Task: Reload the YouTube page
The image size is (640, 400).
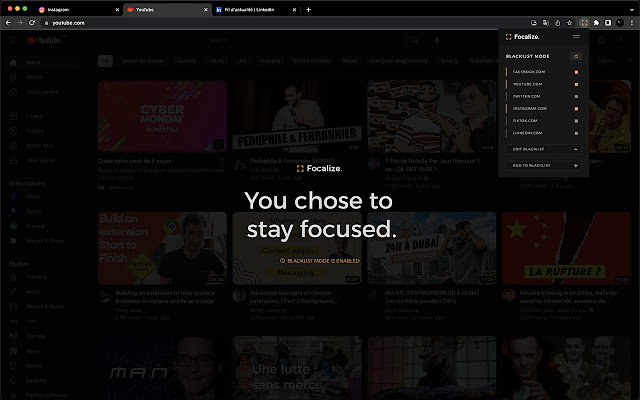Action: click(32, 23)
